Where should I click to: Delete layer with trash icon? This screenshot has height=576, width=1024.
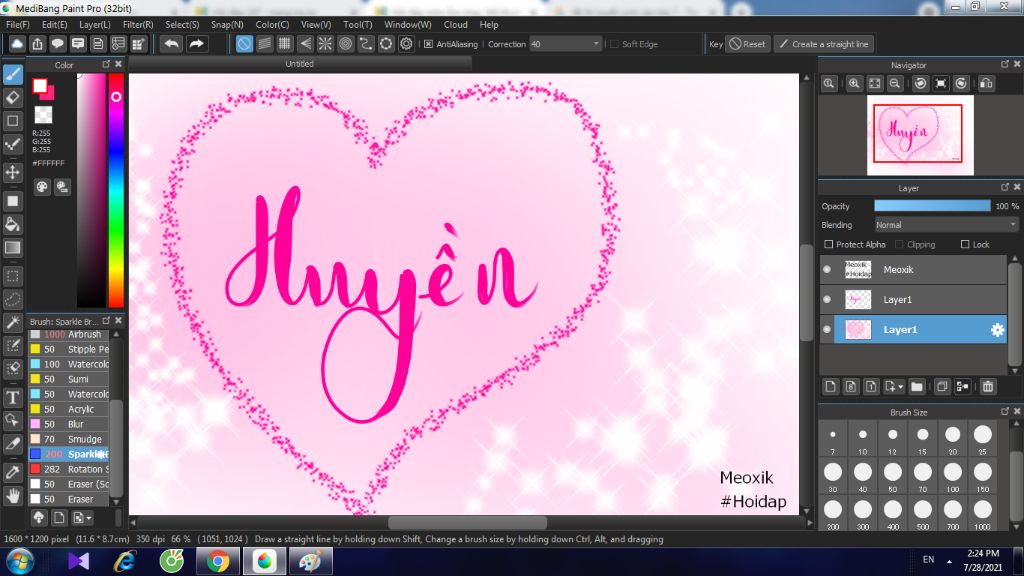click(988, 387)
